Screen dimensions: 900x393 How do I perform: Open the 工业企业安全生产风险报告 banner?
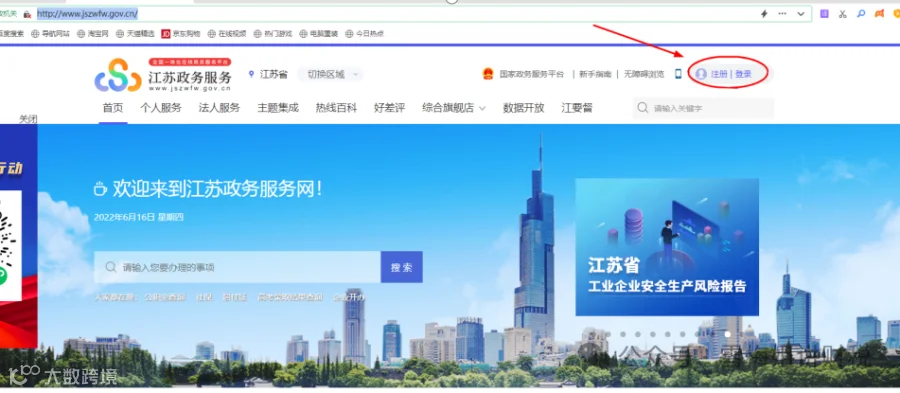[667, 247]
